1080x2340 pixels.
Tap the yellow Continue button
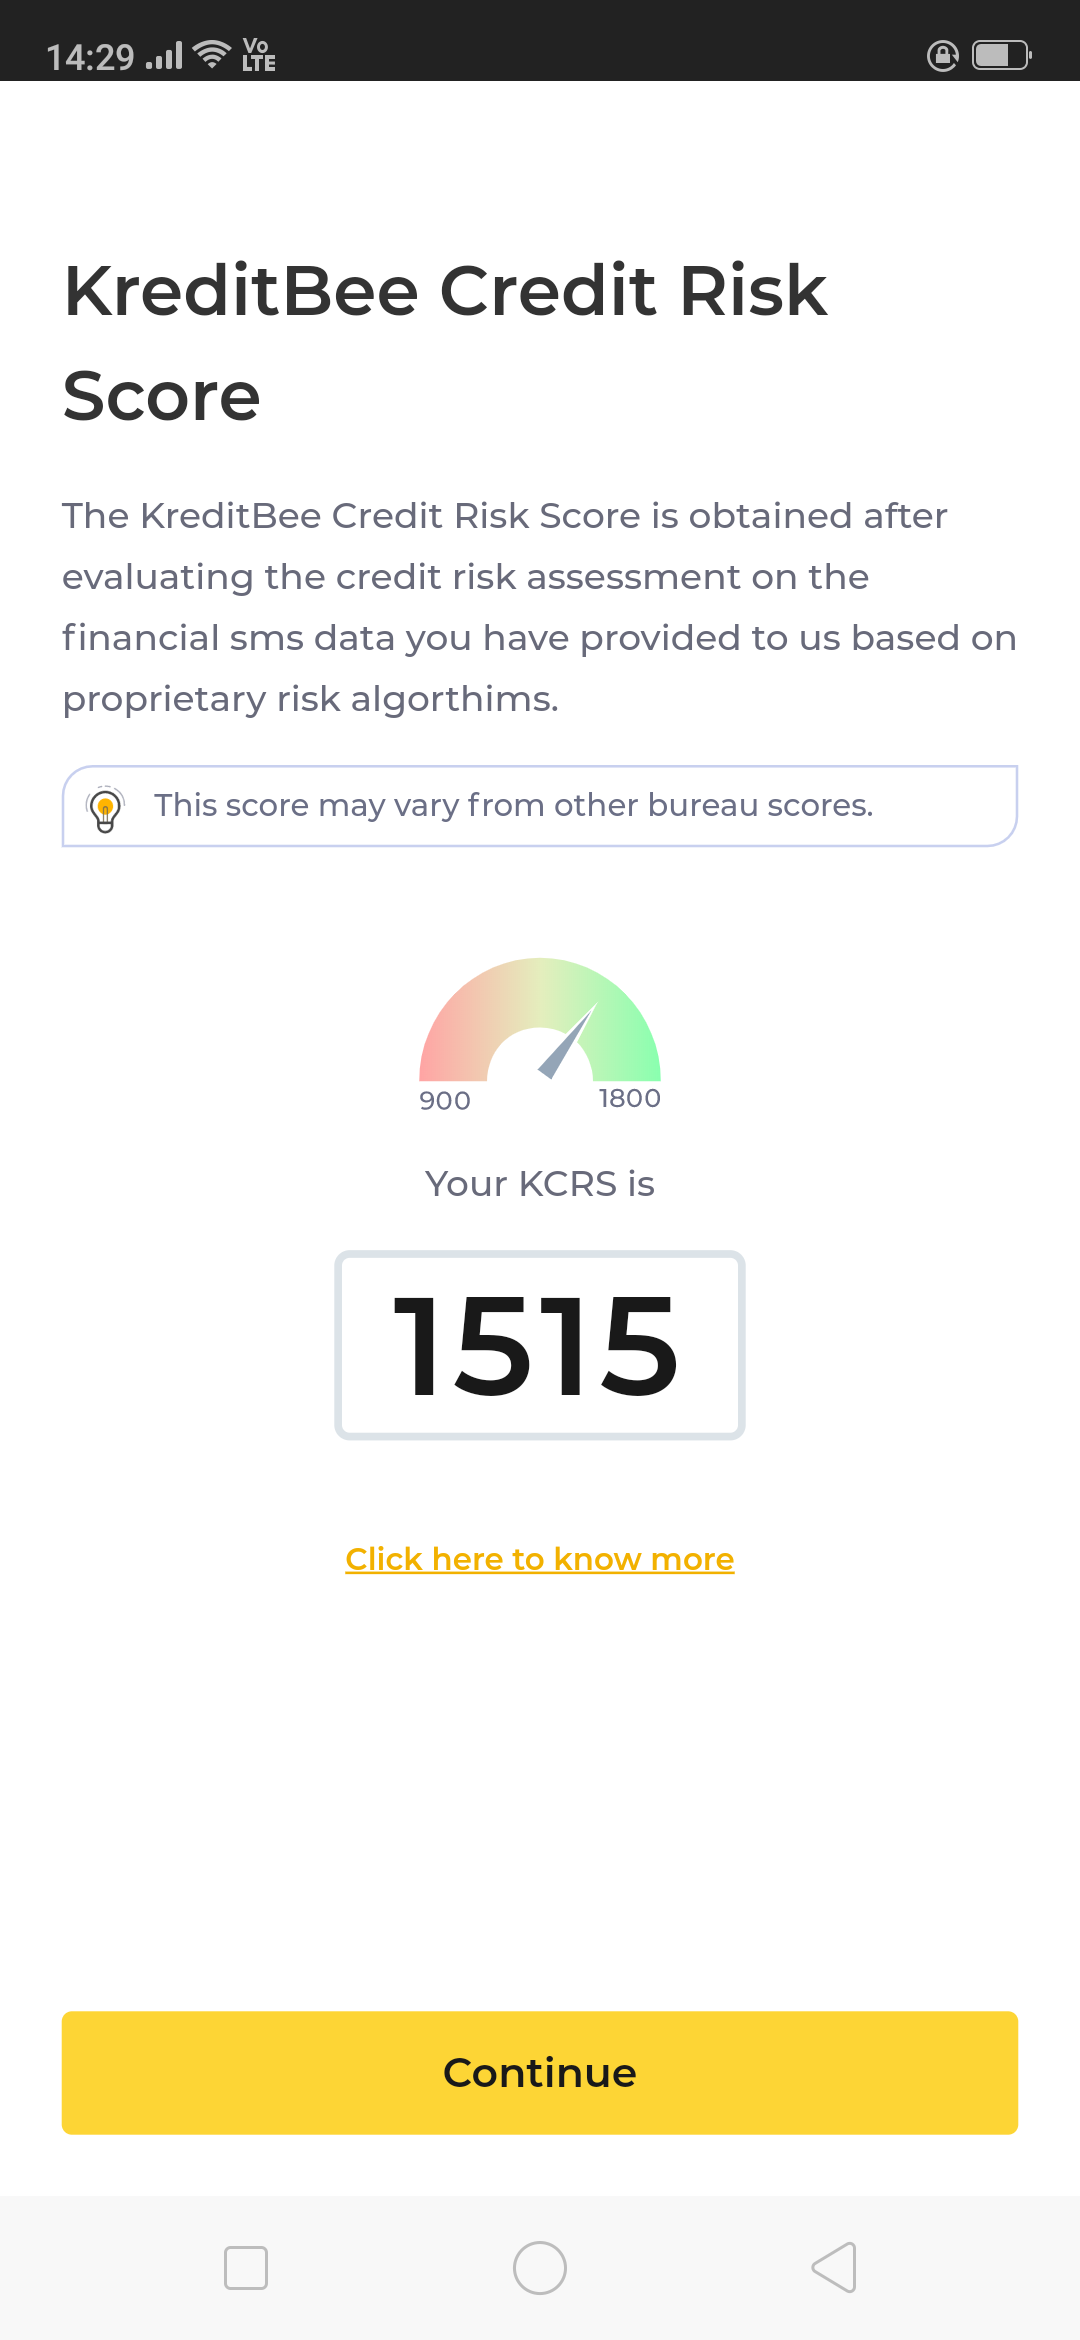540,2073
